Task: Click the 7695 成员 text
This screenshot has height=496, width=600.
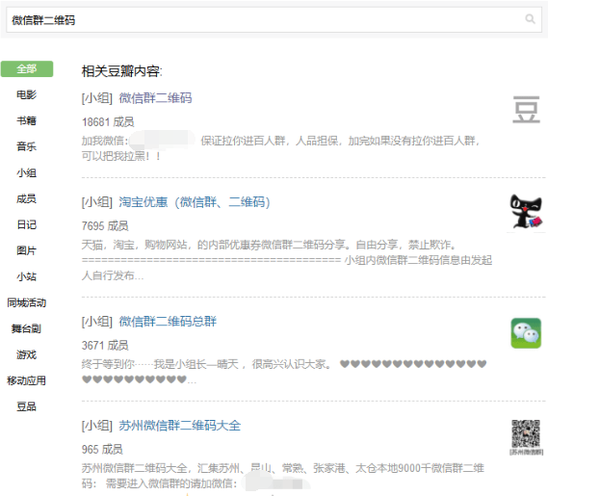Action: pos(105,226)
